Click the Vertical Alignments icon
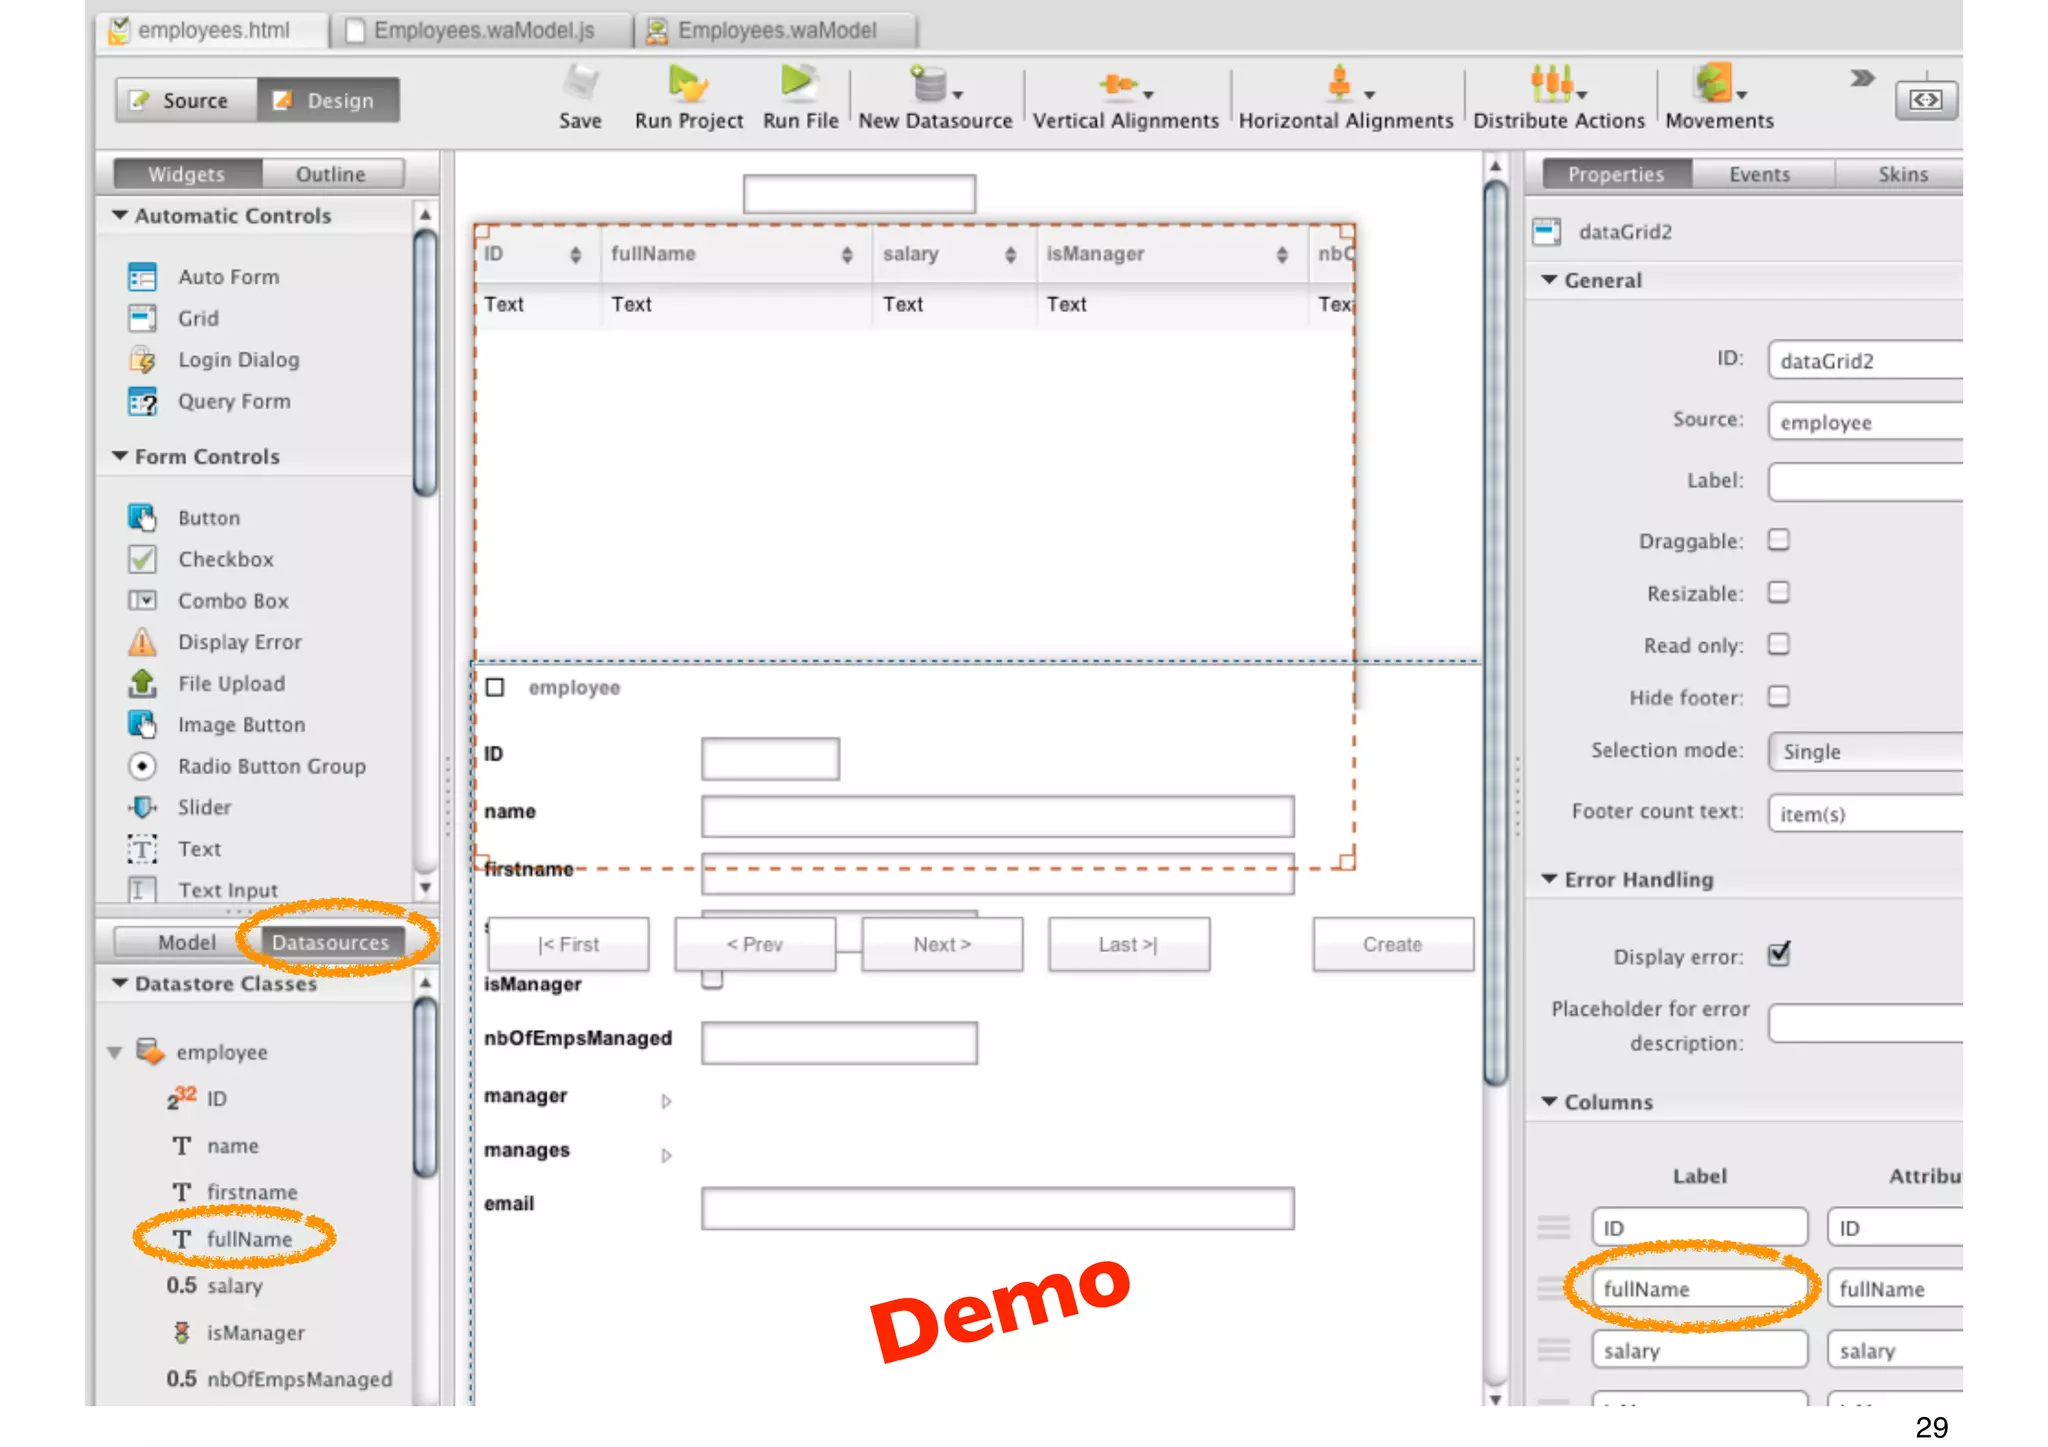This screenshot has height=1447, width=2048. tap(1122, 86)
